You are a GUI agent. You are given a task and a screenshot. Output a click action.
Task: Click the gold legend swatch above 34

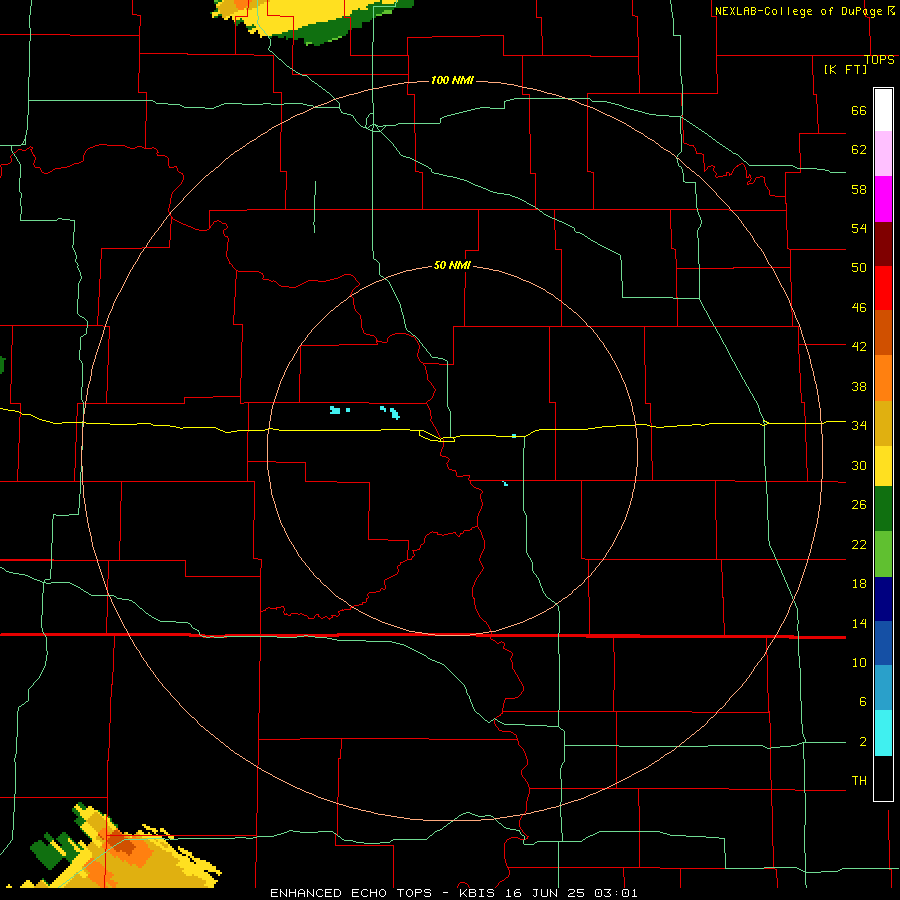[883, 423]
